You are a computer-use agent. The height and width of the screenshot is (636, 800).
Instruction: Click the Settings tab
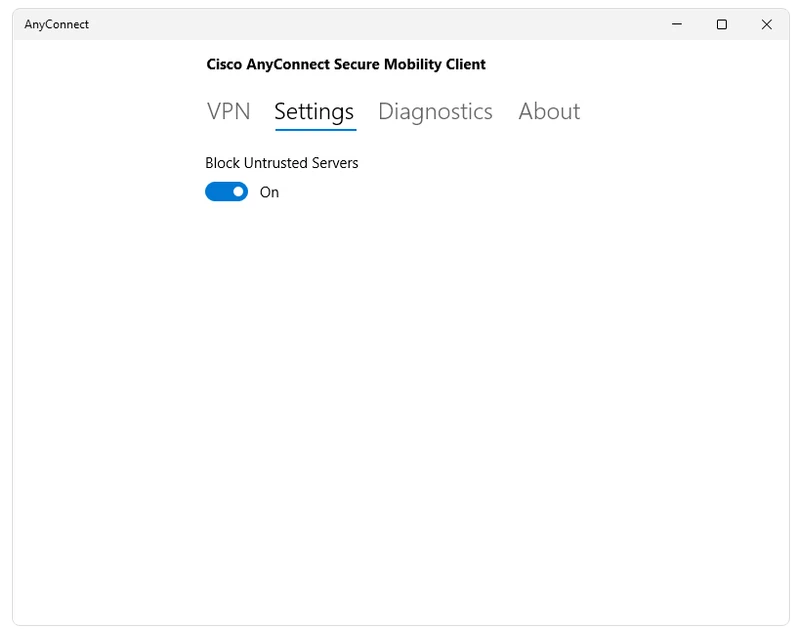pos(314,112)
